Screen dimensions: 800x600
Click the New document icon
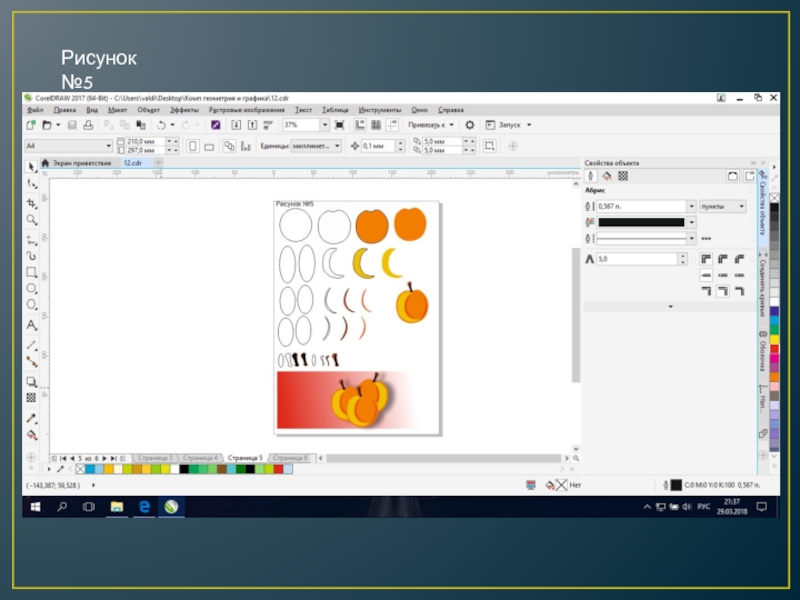(x=31, y=125)
